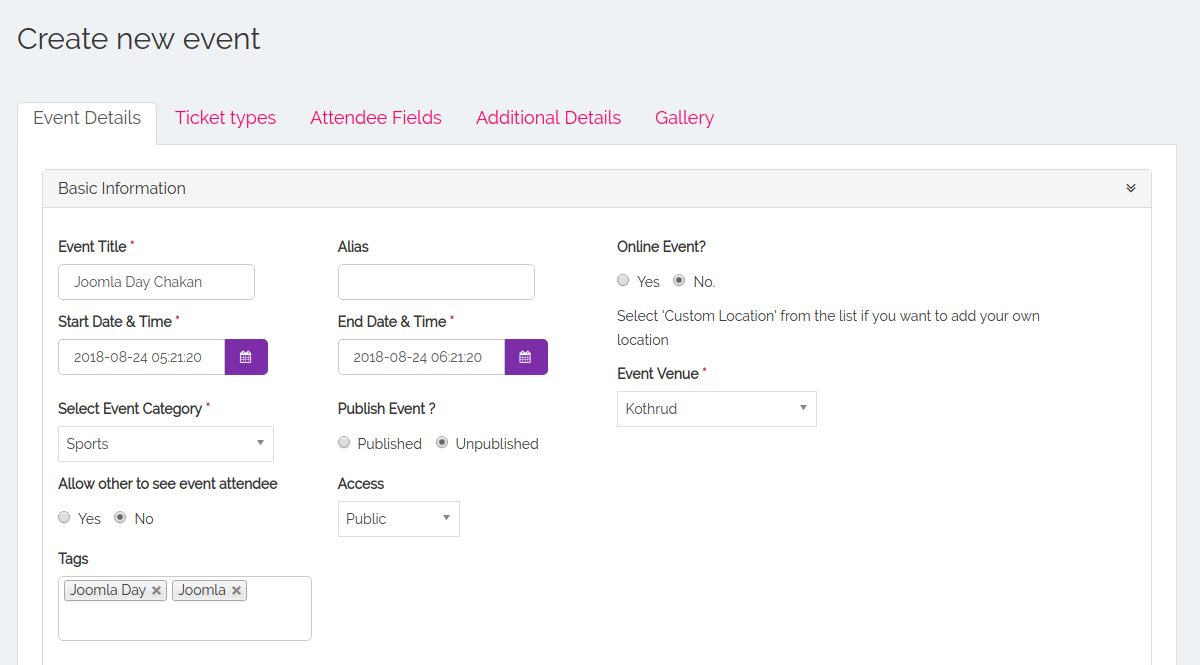Choose the Unpublished radio option
Screen dimensions: 1200x665
(442, 443)
